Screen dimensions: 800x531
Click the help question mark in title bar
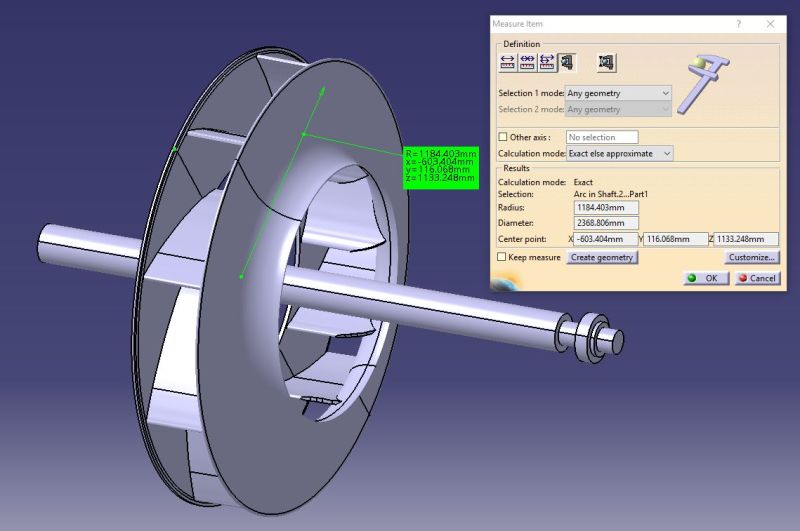click(738, 23)
